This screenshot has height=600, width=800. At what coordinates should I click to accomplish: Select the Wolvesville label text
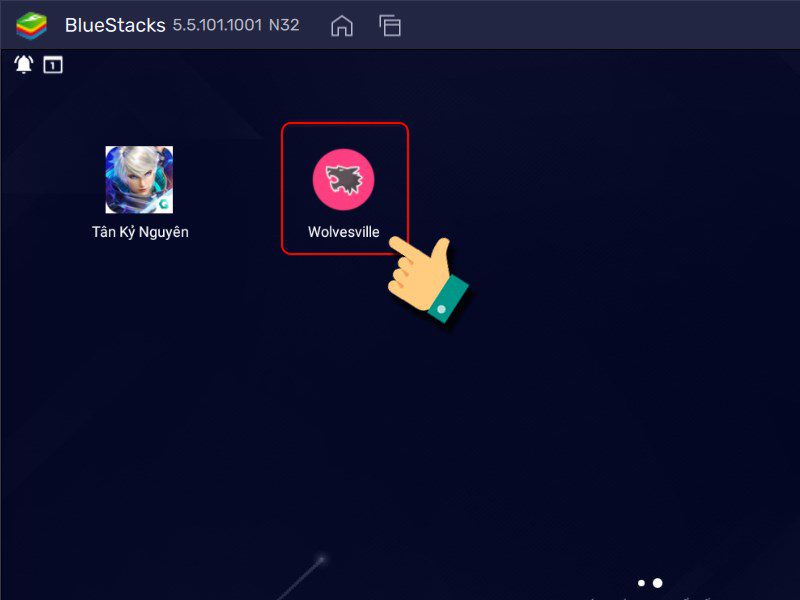point(343,232)
